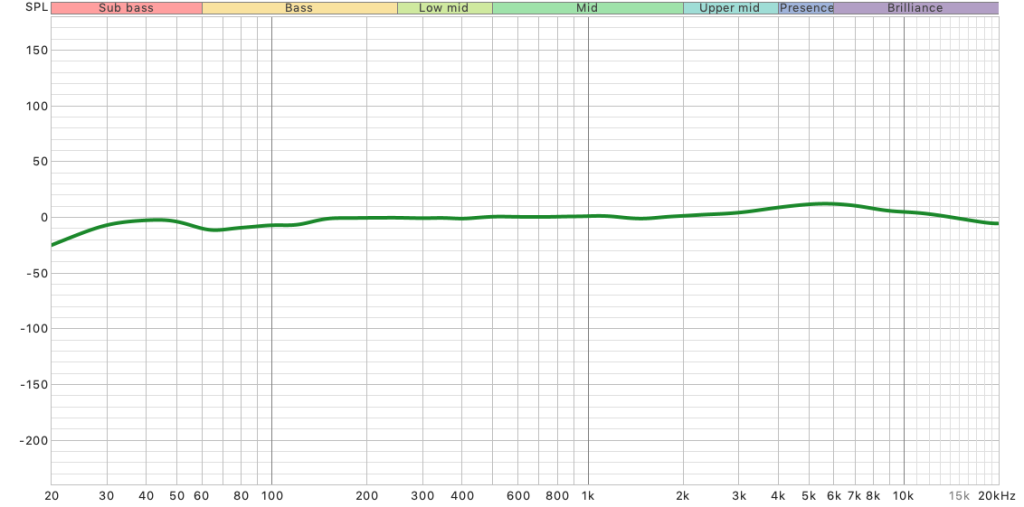Click the Mid band header
This screenshot has width=1024, height=507.
(588, 8)
